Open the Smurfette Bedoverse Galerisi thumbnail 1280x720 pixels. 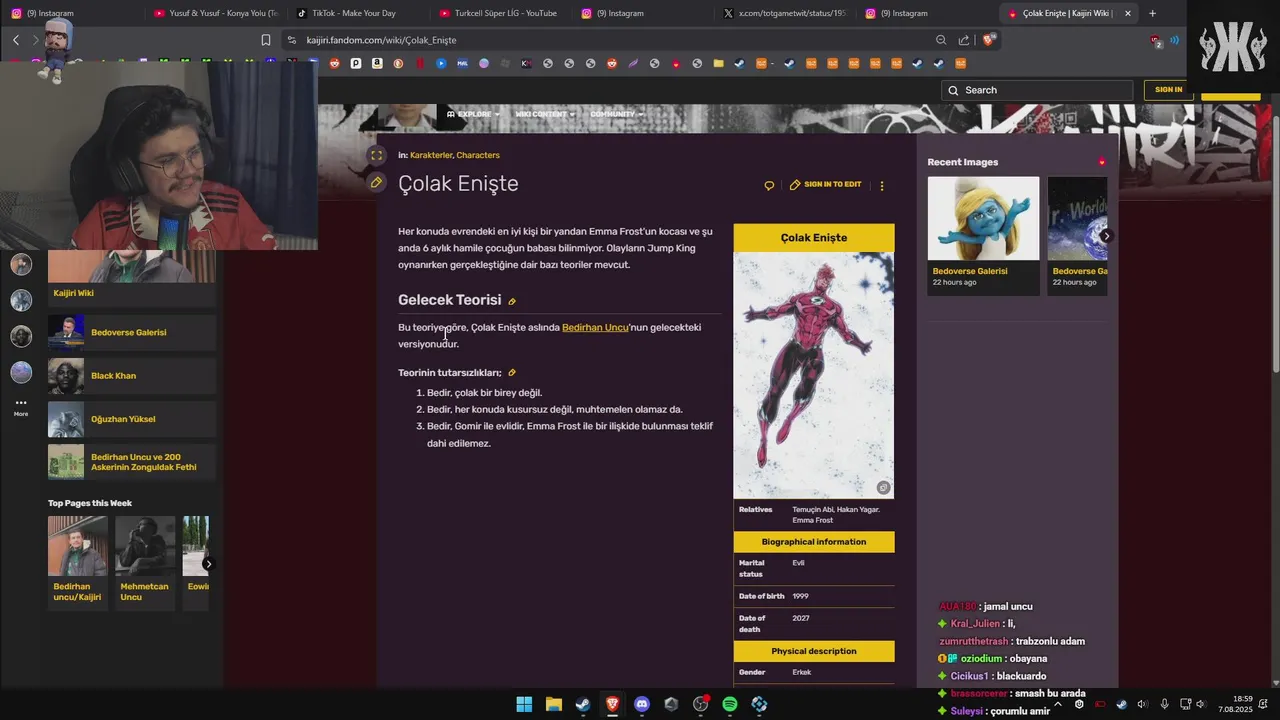[983, 218]
